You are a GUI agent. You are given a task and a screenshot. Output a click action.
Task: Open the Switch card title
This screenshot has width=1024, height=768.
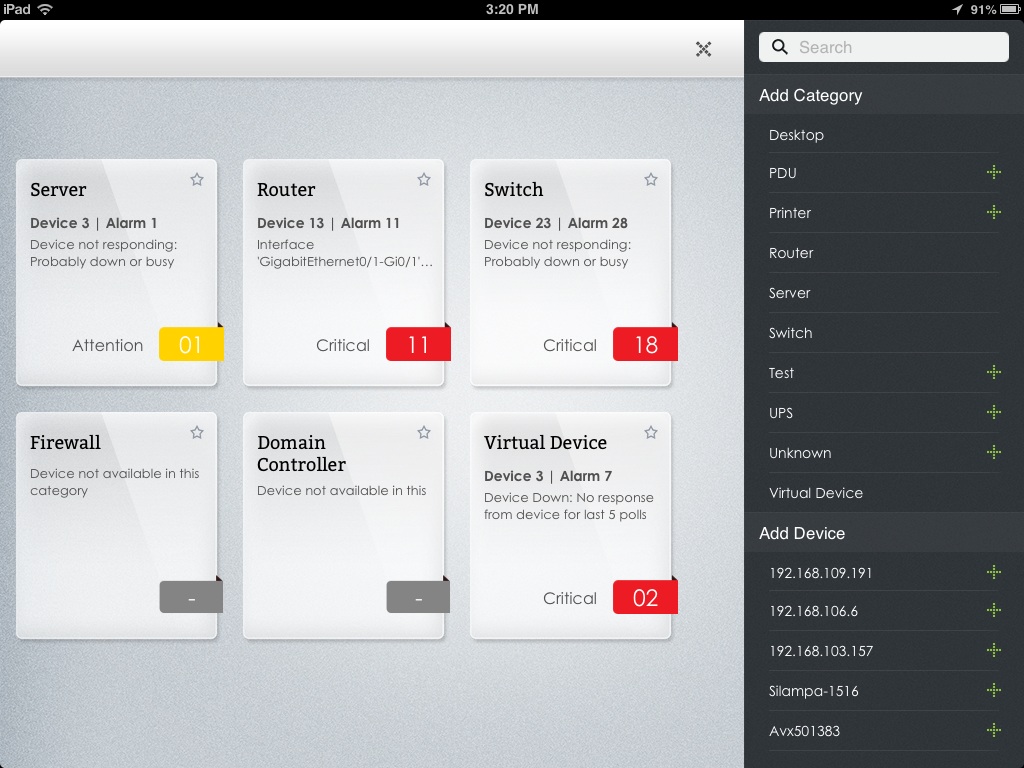[513, 189]
